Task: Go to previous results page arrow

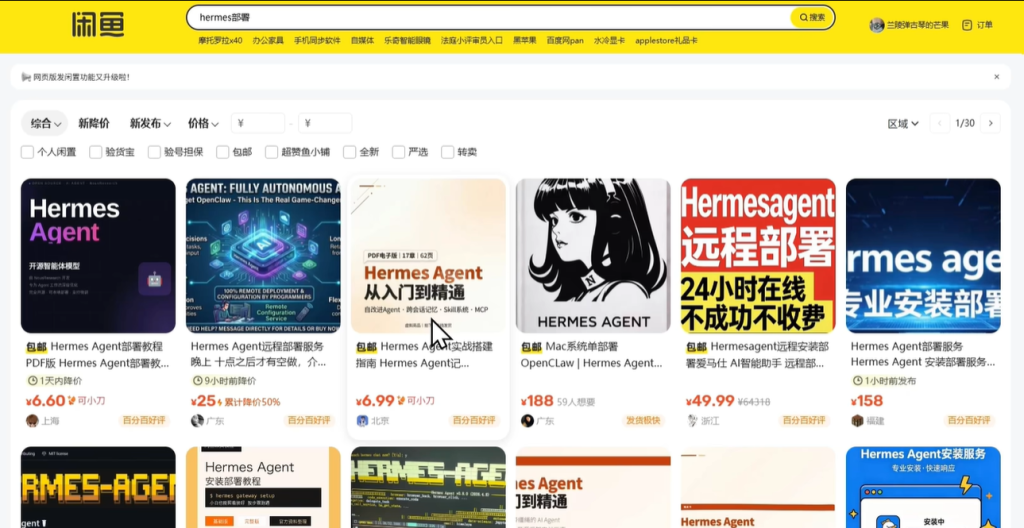Action: click(x=940, y=124)
